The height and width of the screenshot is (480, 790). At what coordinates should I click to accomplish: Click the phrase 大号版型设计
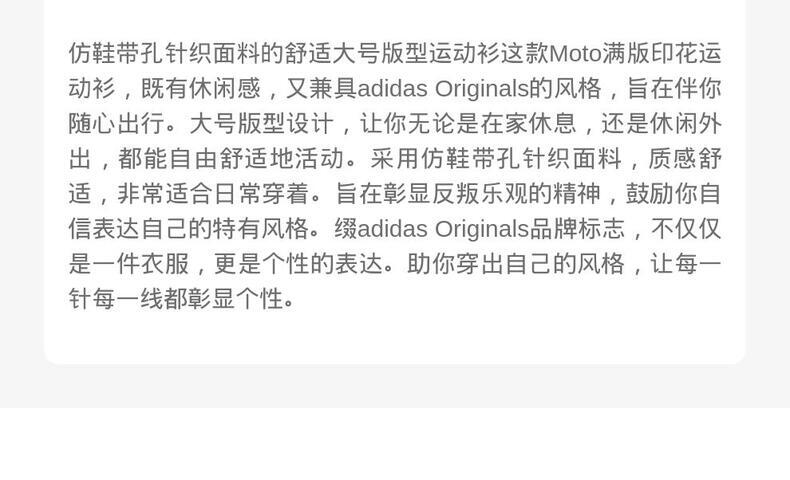tap(261, 123)
